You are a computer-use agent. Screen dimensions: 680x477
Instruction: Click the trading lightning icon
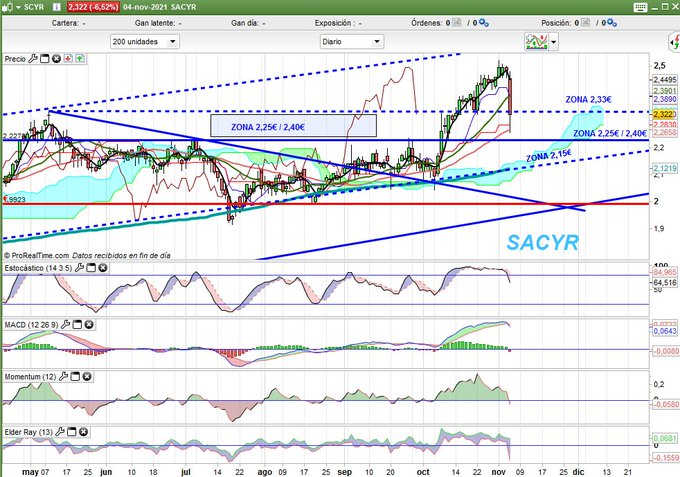tap(674, 42)
